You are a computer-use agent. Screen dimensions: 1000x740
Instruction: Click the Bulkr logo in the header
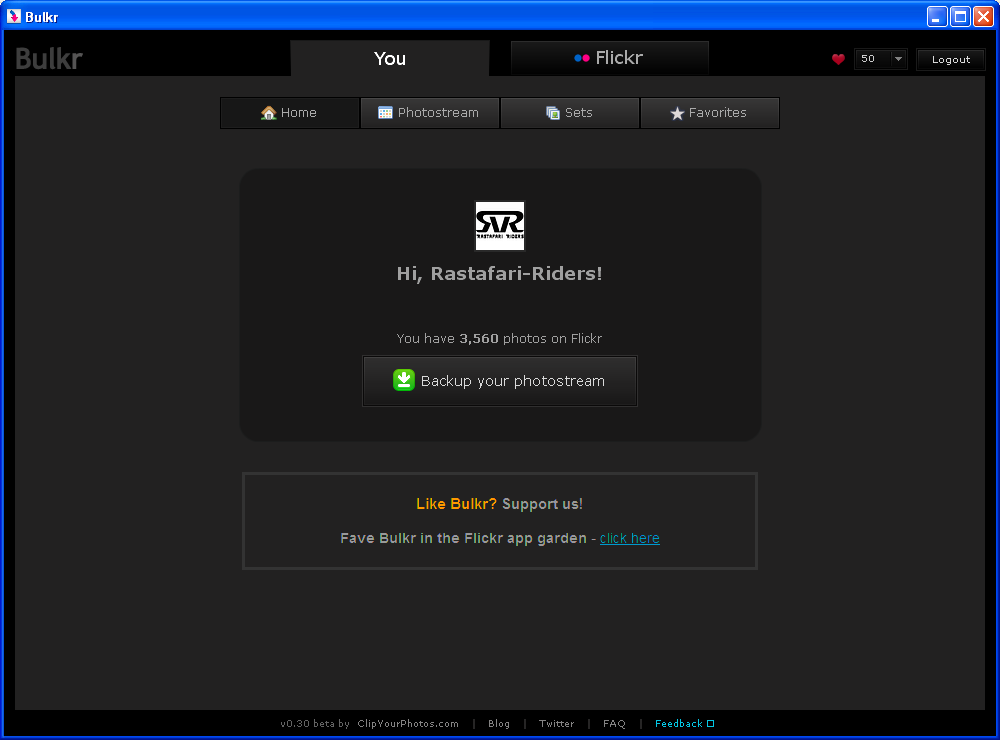coord(49,59)
